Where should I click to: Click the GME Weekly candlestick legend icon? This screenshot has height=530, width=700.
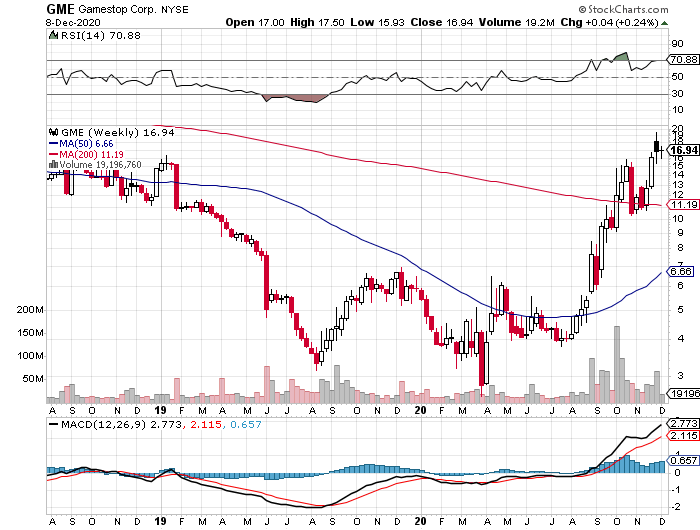(54, 132)
